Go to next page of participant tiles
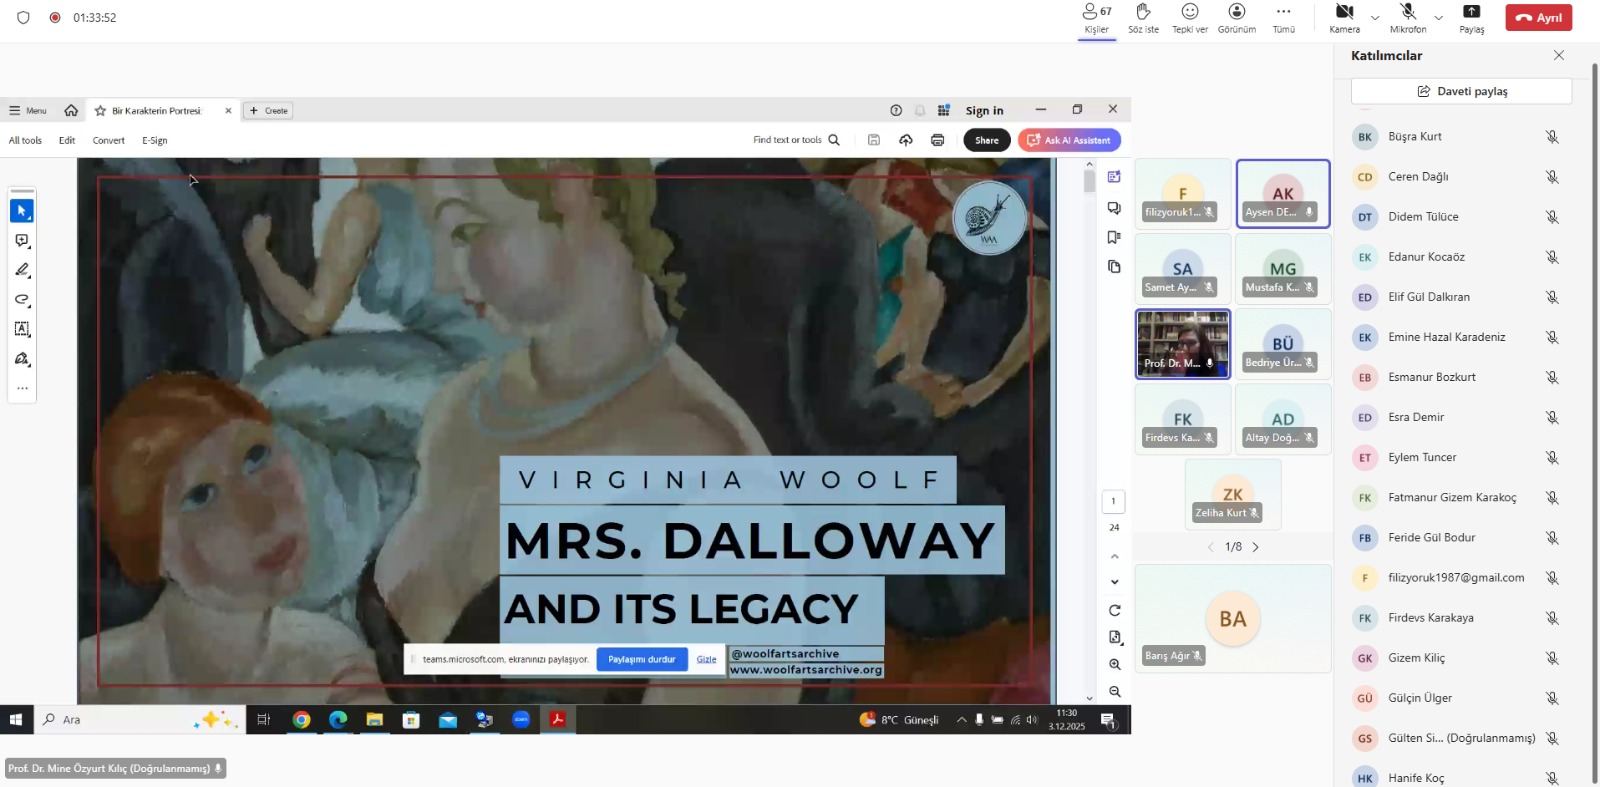1600x787 pixels. click(x=1256, y=547)
